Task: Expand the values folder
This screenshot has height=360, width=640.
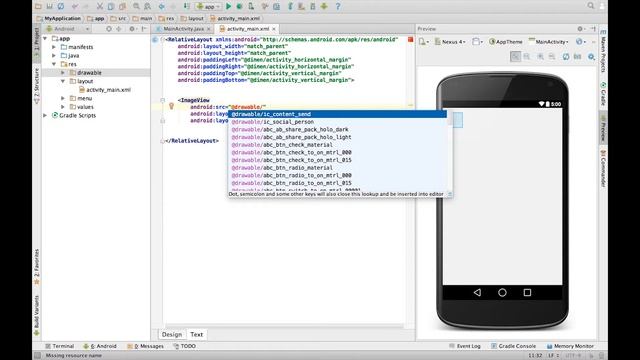Action: pyautogui.click(x=63, y=107)
